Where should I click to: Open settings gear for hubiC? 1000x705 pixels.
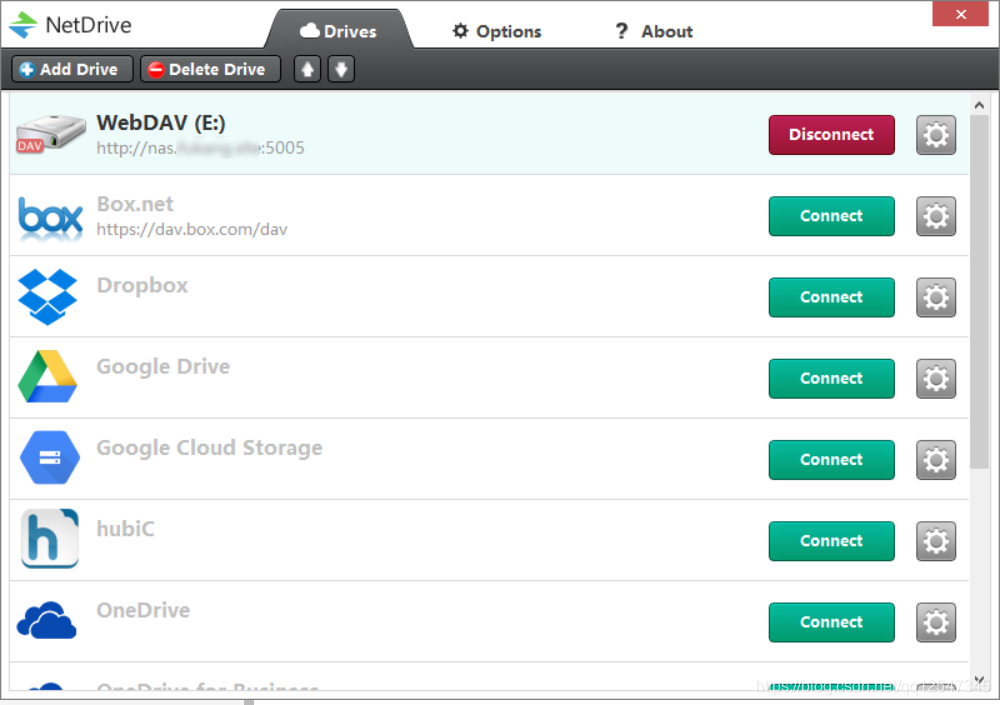pos(936,540)
